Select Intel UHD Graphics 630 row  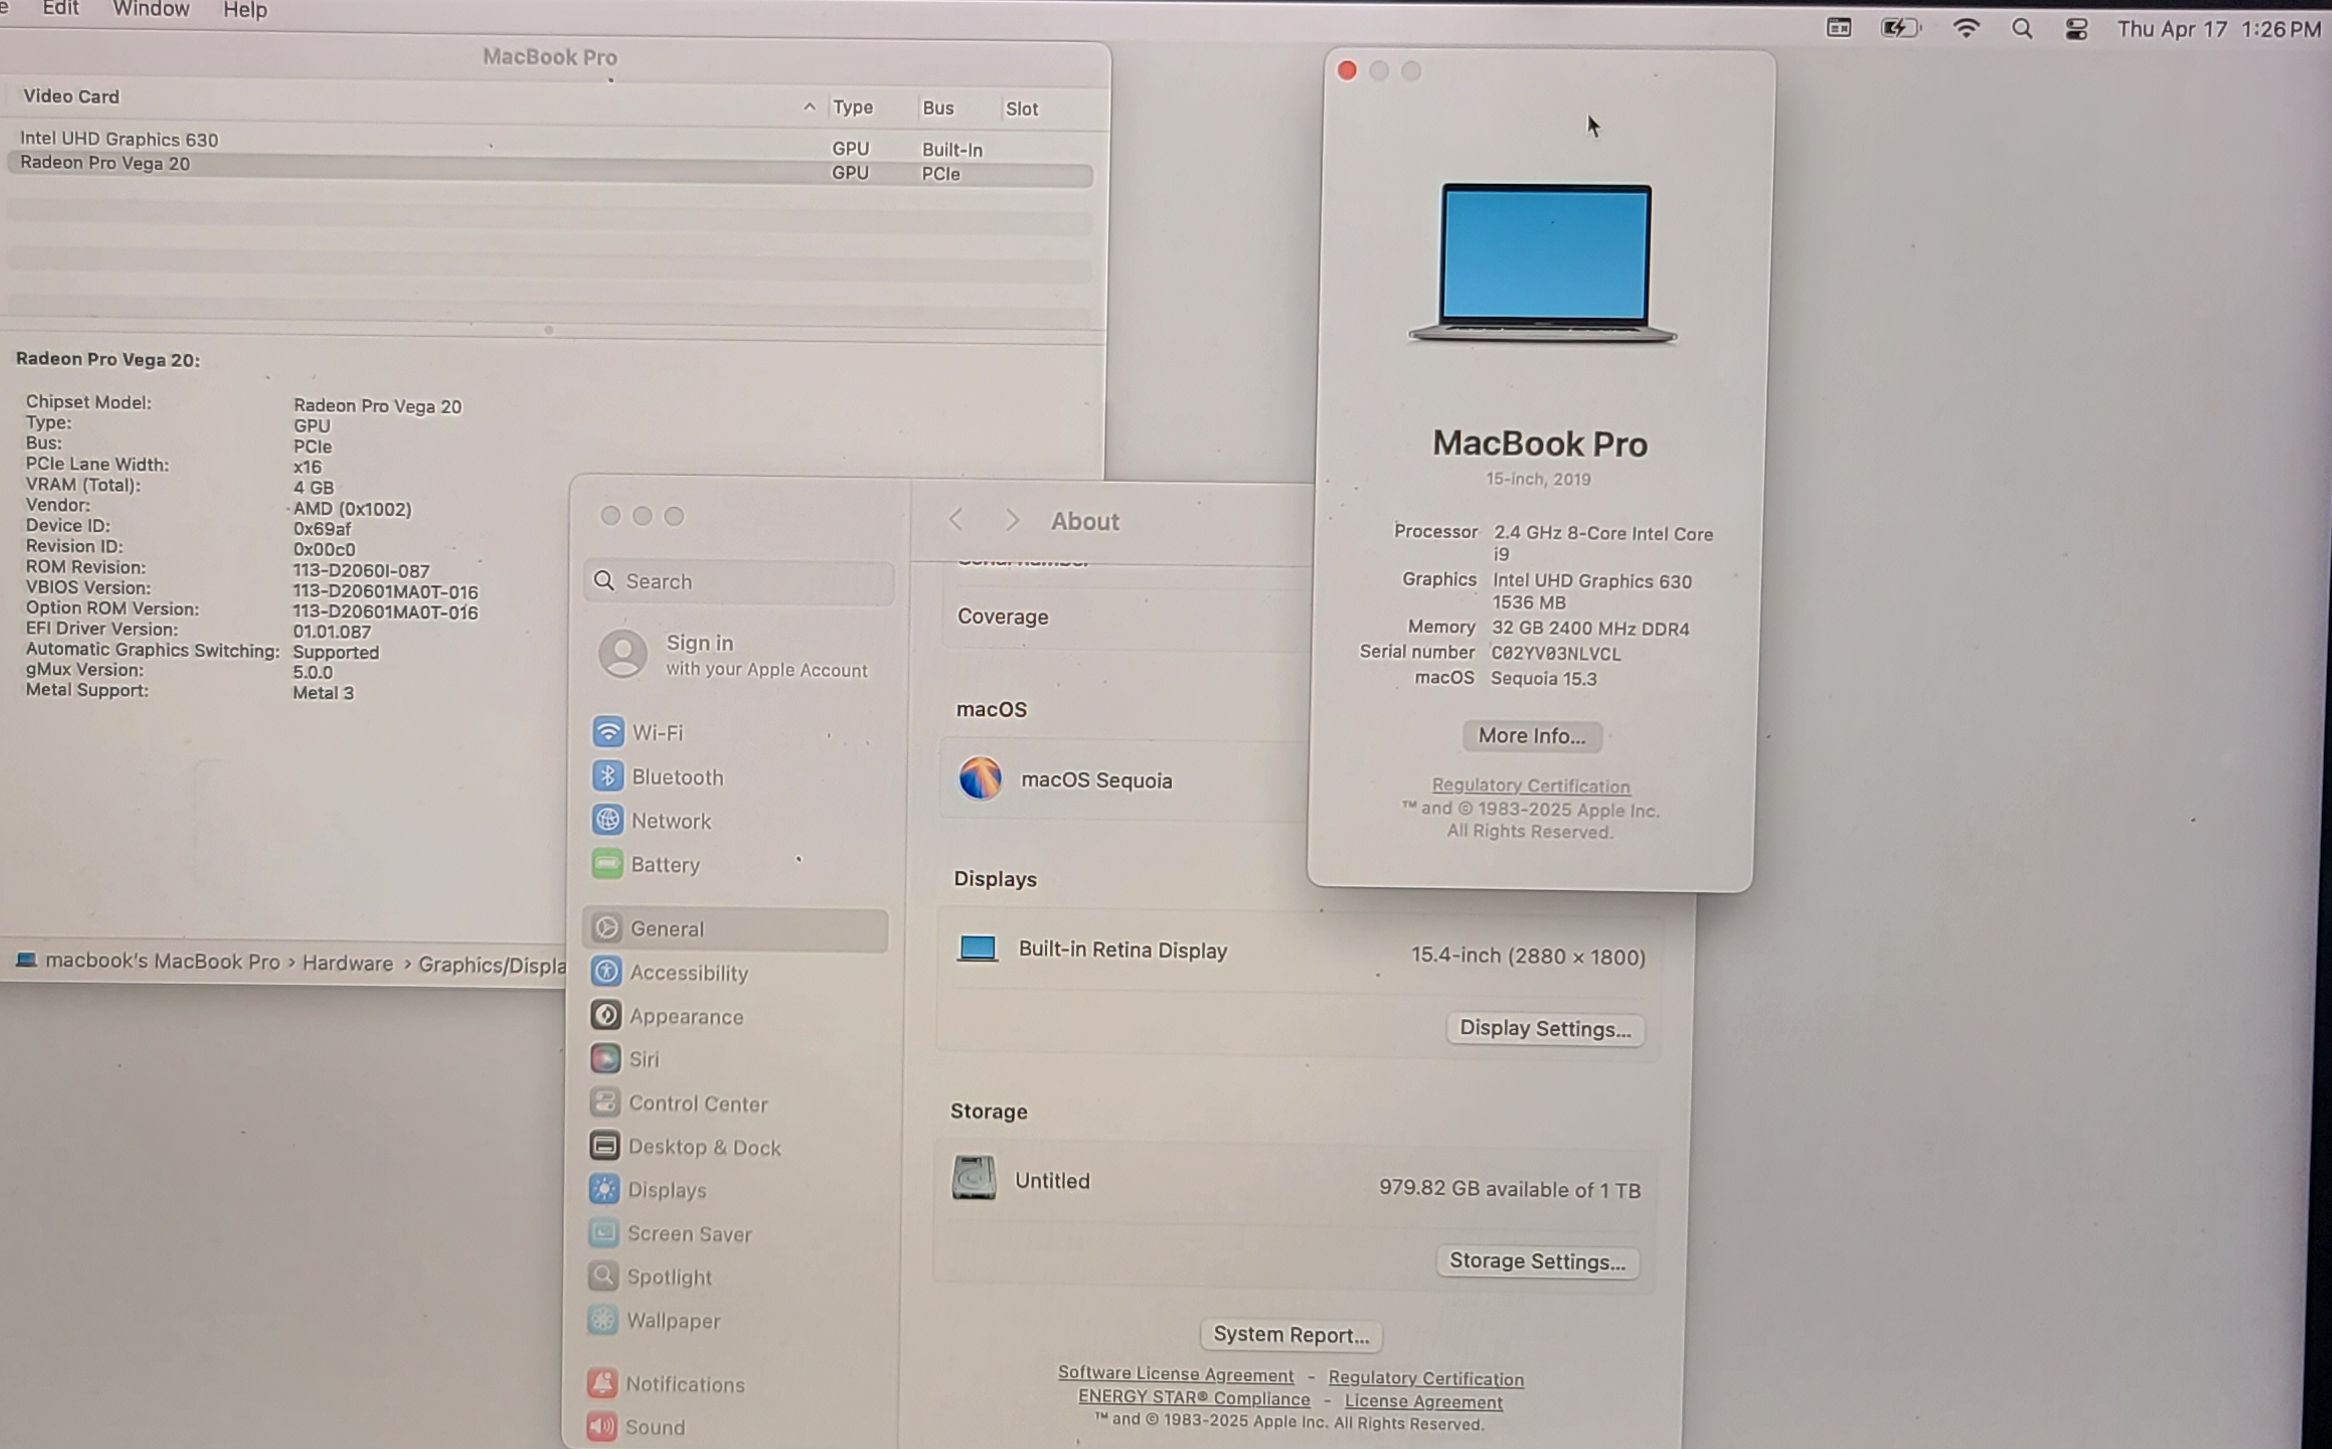pos(119,139)
